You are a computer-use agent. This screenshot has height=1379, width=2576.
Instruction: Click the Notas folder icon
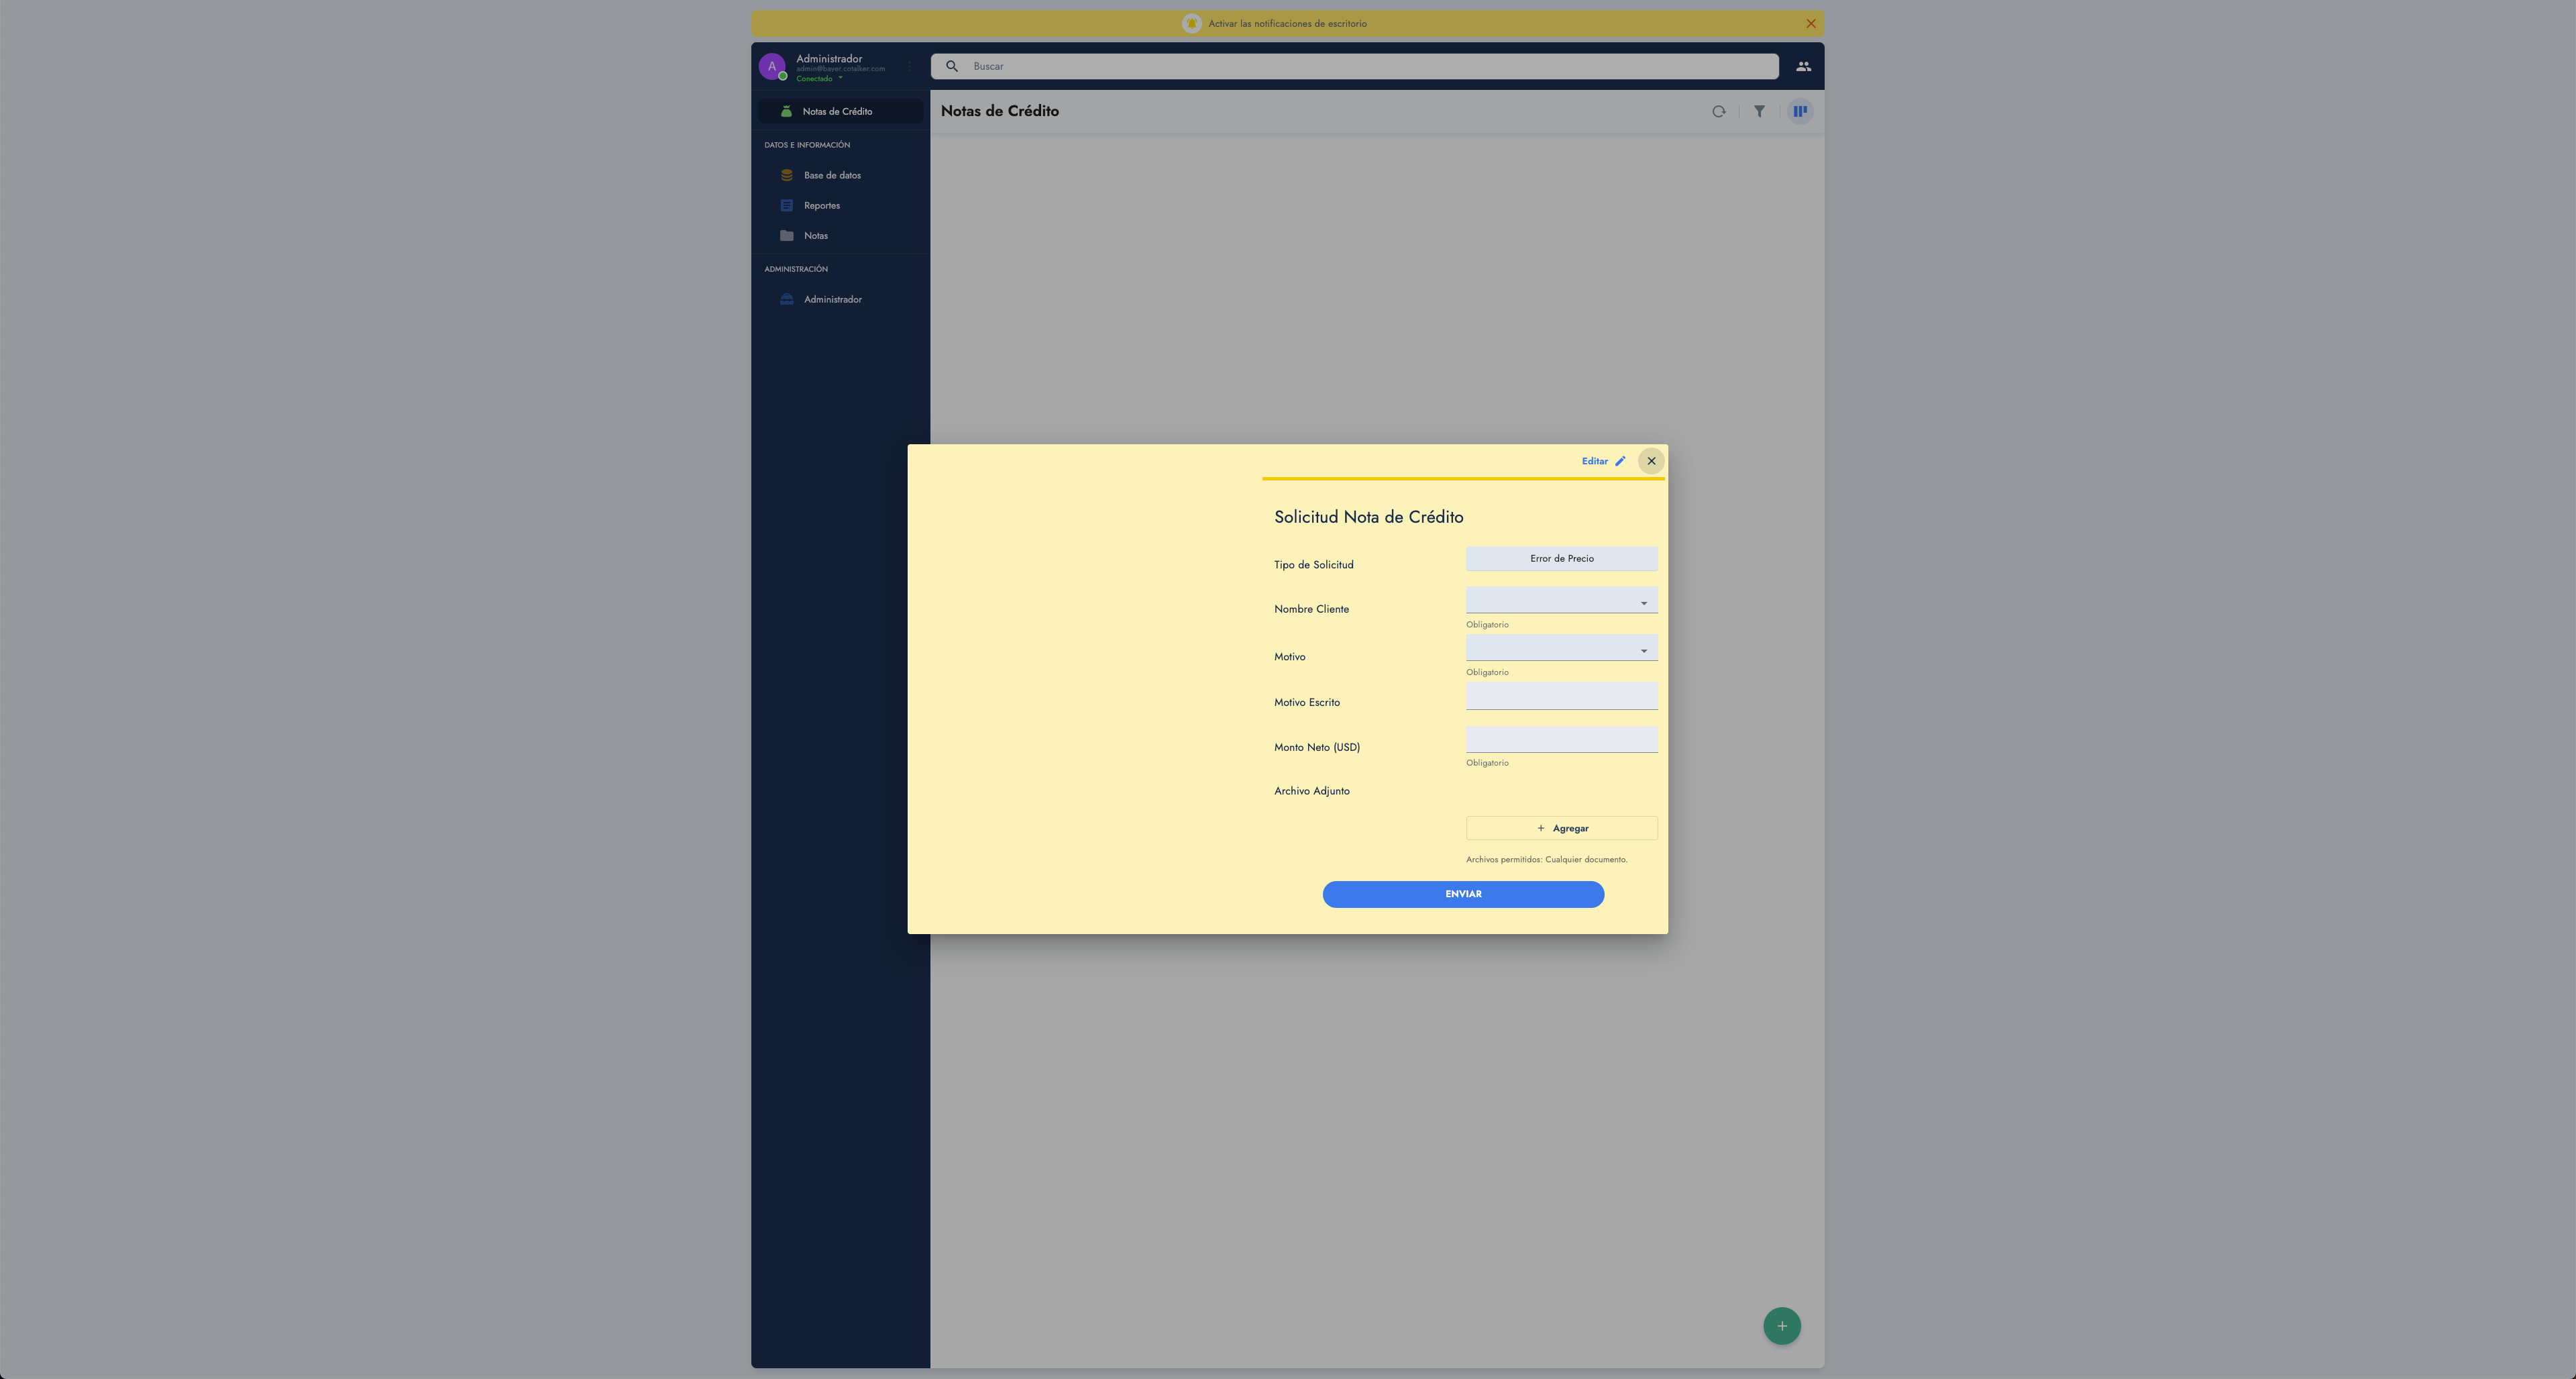point(787,235)
